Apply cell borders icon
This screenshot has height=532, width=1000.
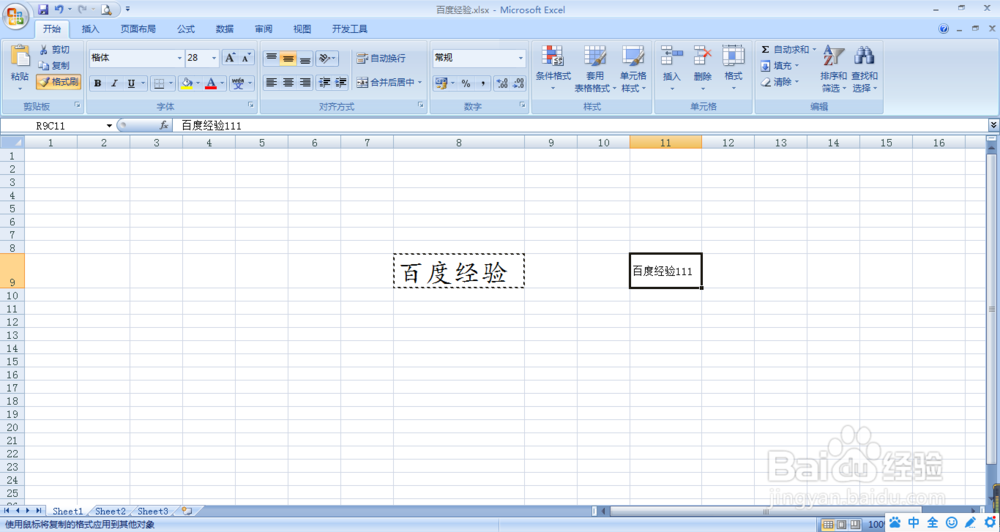point(159,84)
